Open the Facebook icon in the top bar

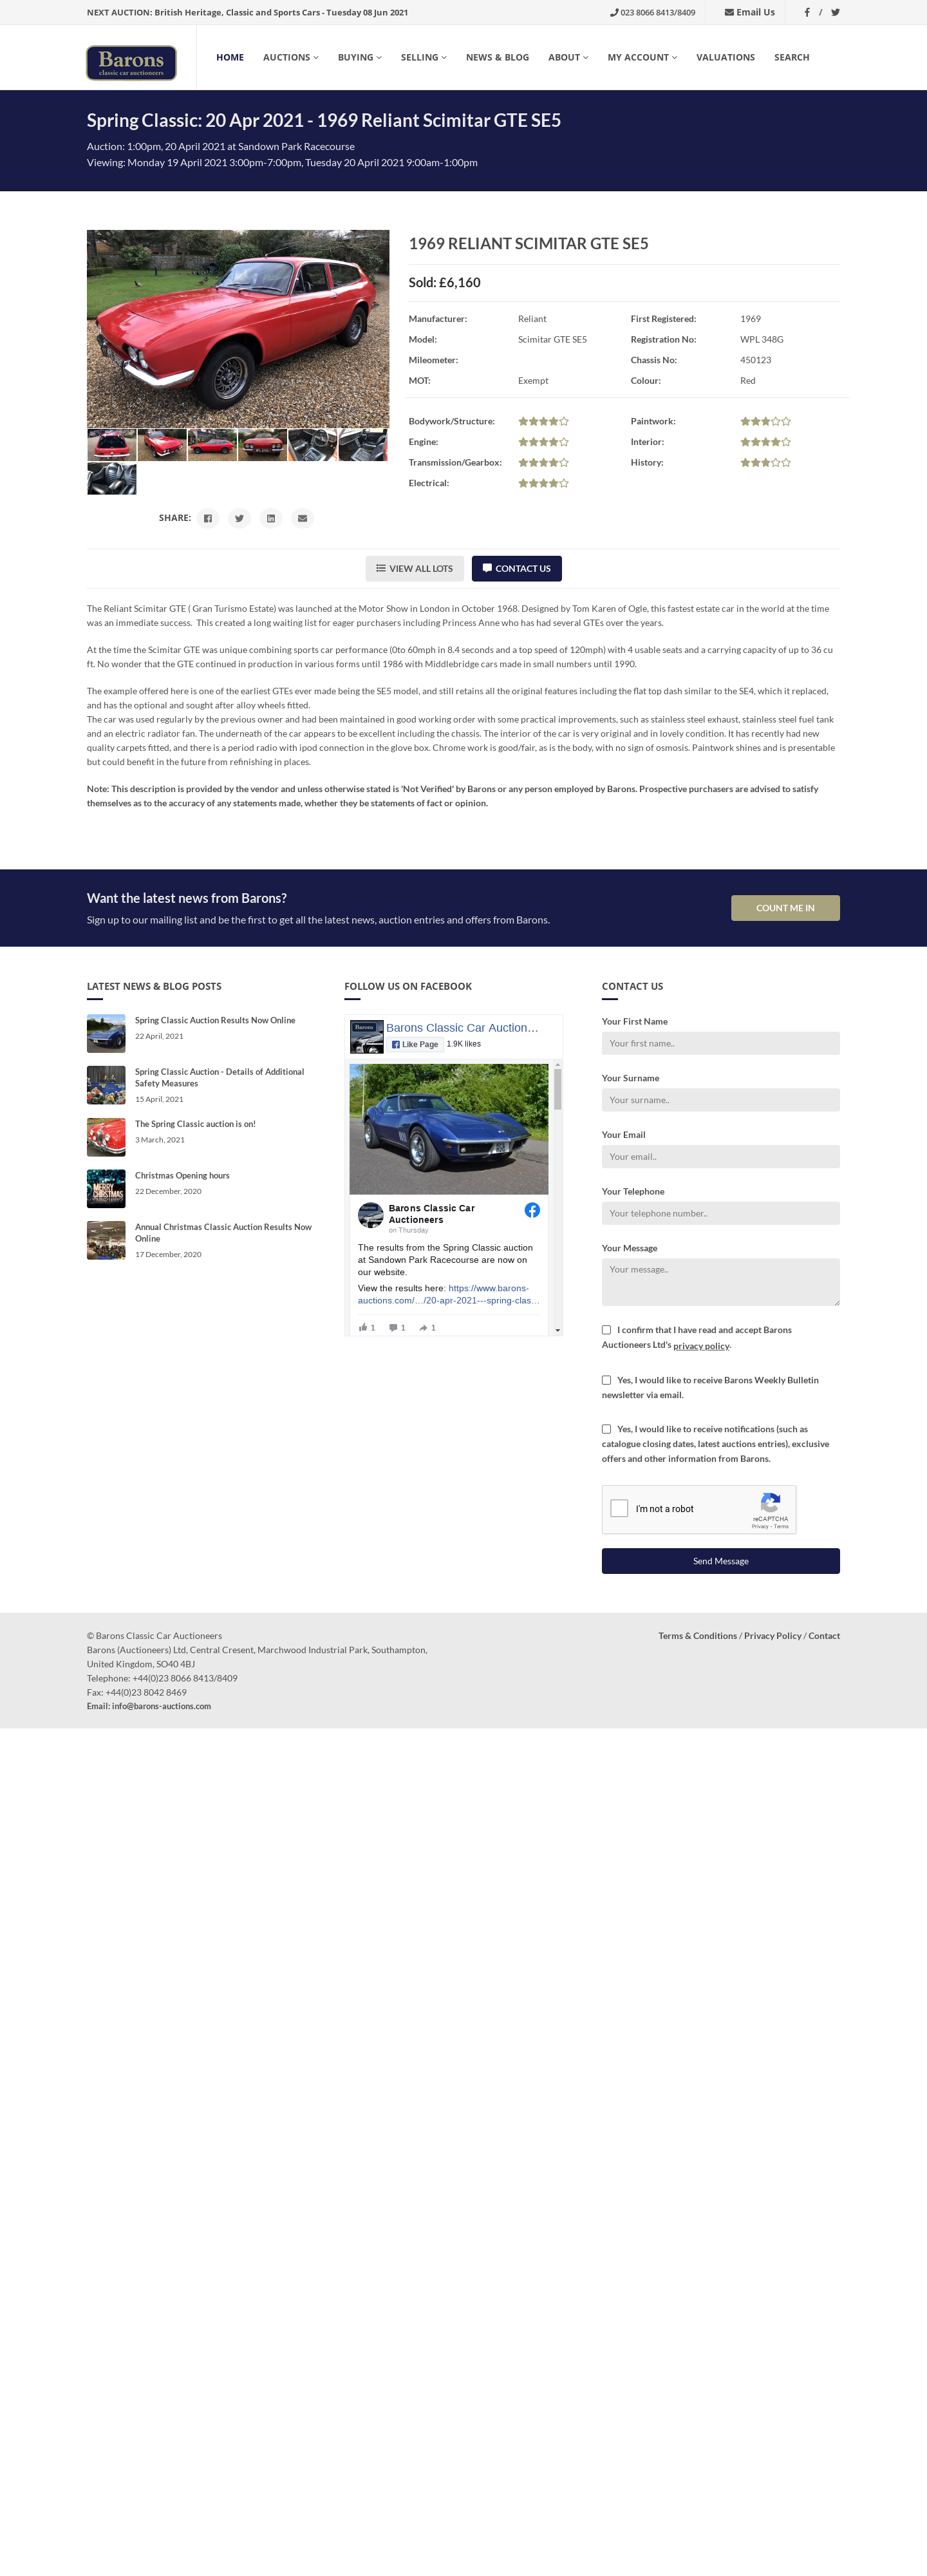tap(807, 13)
